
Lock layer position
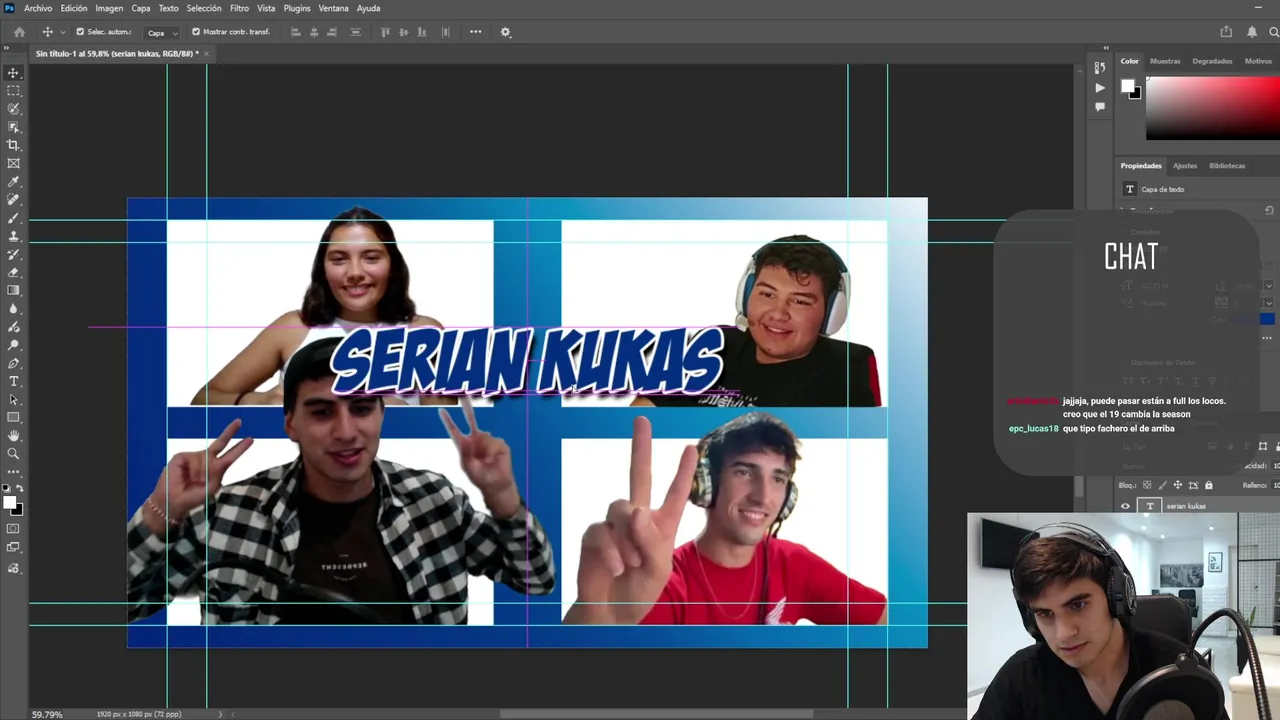coord(1177,485)
